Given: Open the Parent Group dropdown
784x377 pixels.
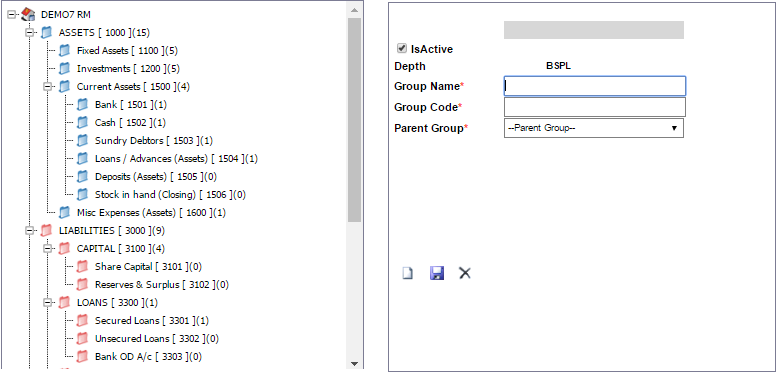Looking at the screenshot, I should click(x=594, y=128).
